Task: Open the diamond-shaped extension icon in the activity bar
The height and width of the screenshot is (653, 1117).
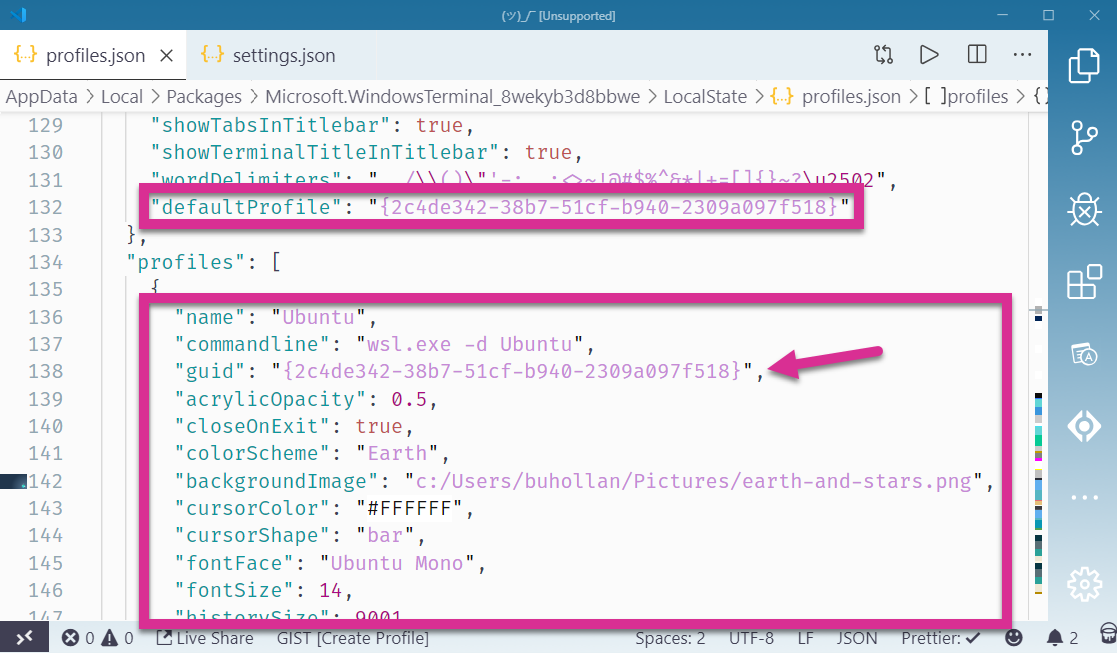Action: coord(1084,427)
